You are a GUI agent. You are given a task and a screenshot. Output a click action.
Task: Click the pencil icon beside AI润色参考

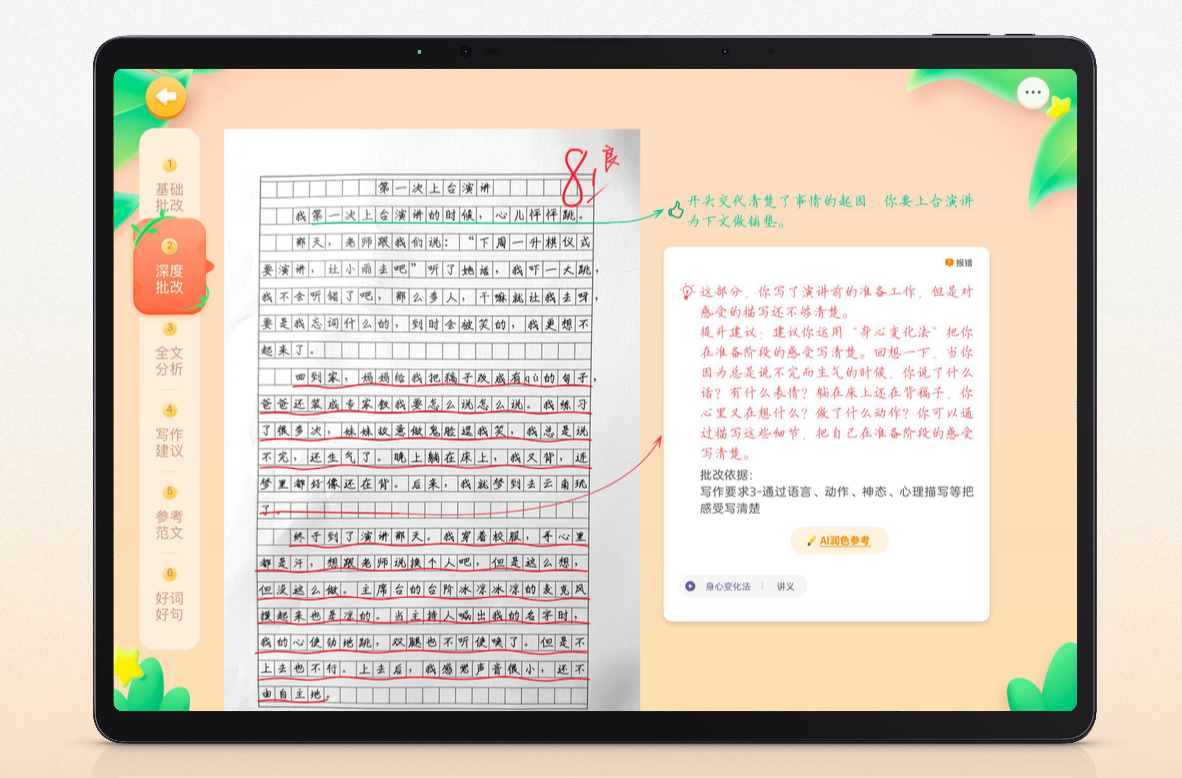pos(811,541)
